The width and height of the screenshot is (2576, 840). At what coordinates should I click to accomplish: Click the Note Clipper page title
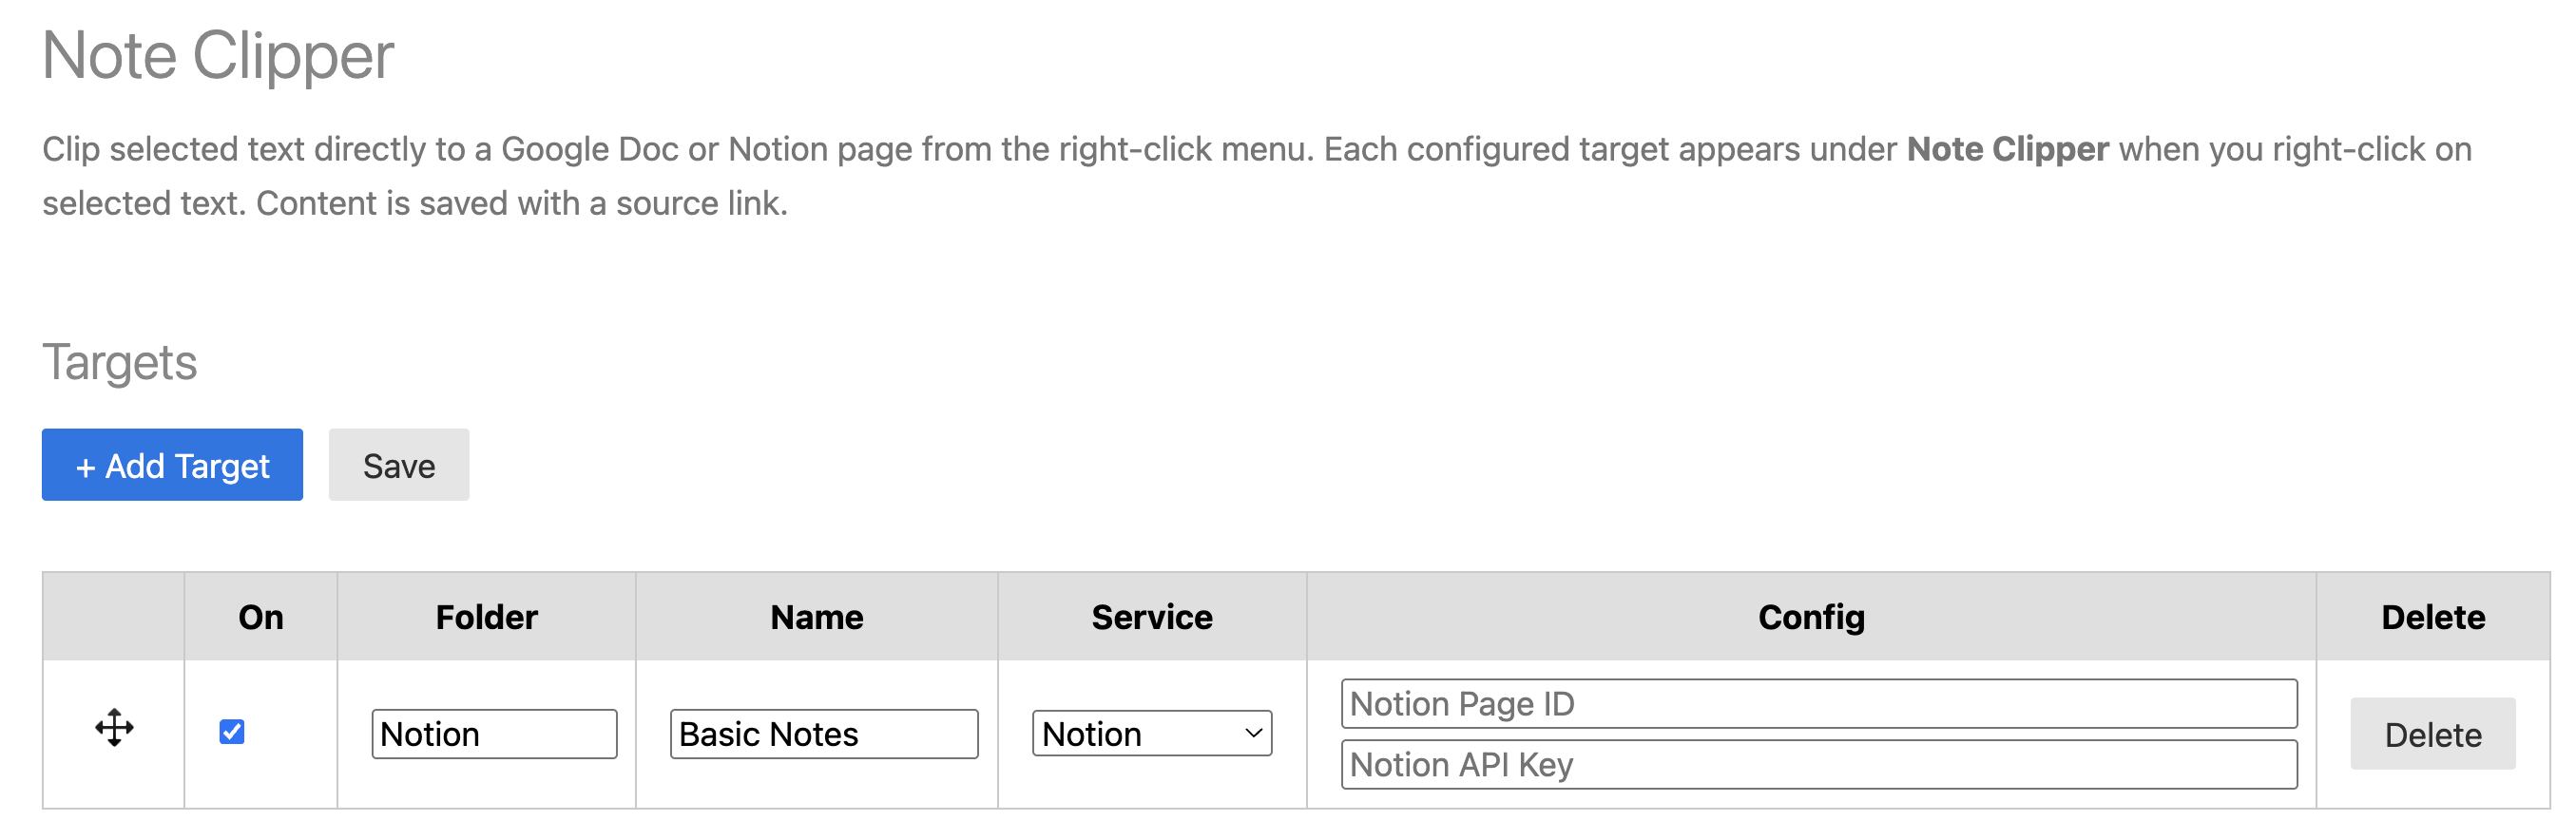pos(218,56)
